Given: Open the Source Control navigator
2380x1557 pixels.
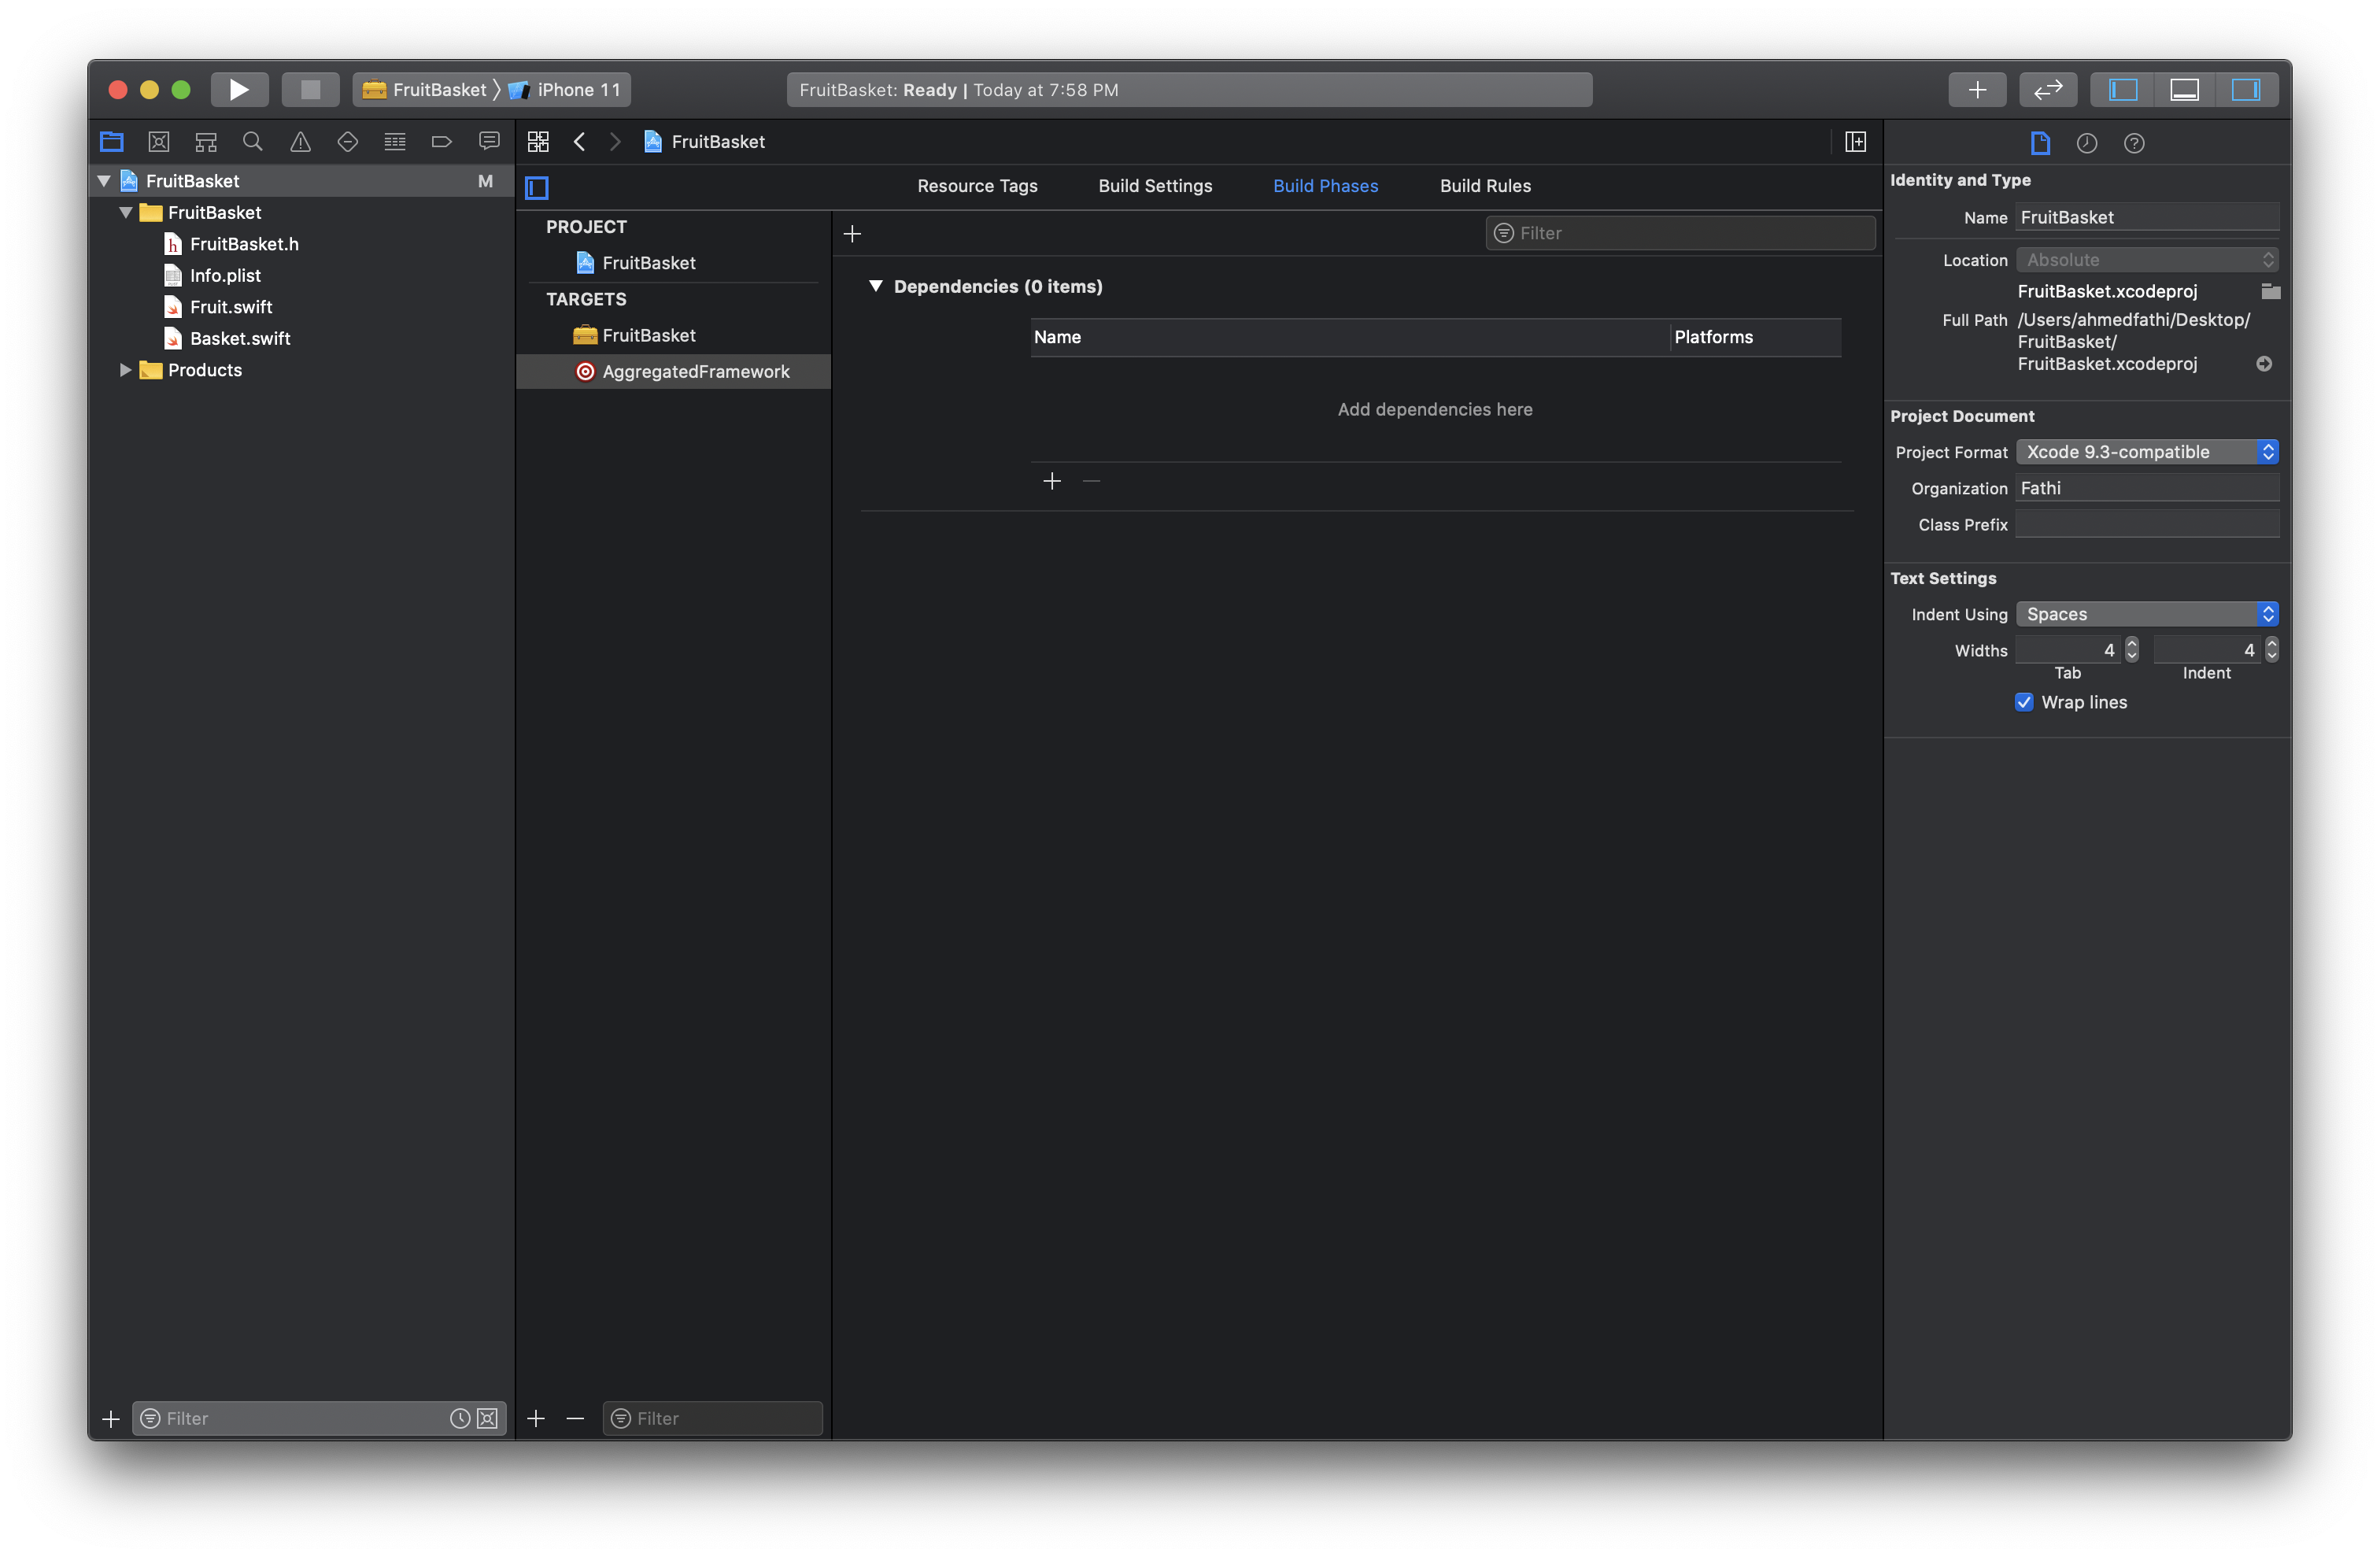Looking at the screenshot, I should click(x=159, y=142).
